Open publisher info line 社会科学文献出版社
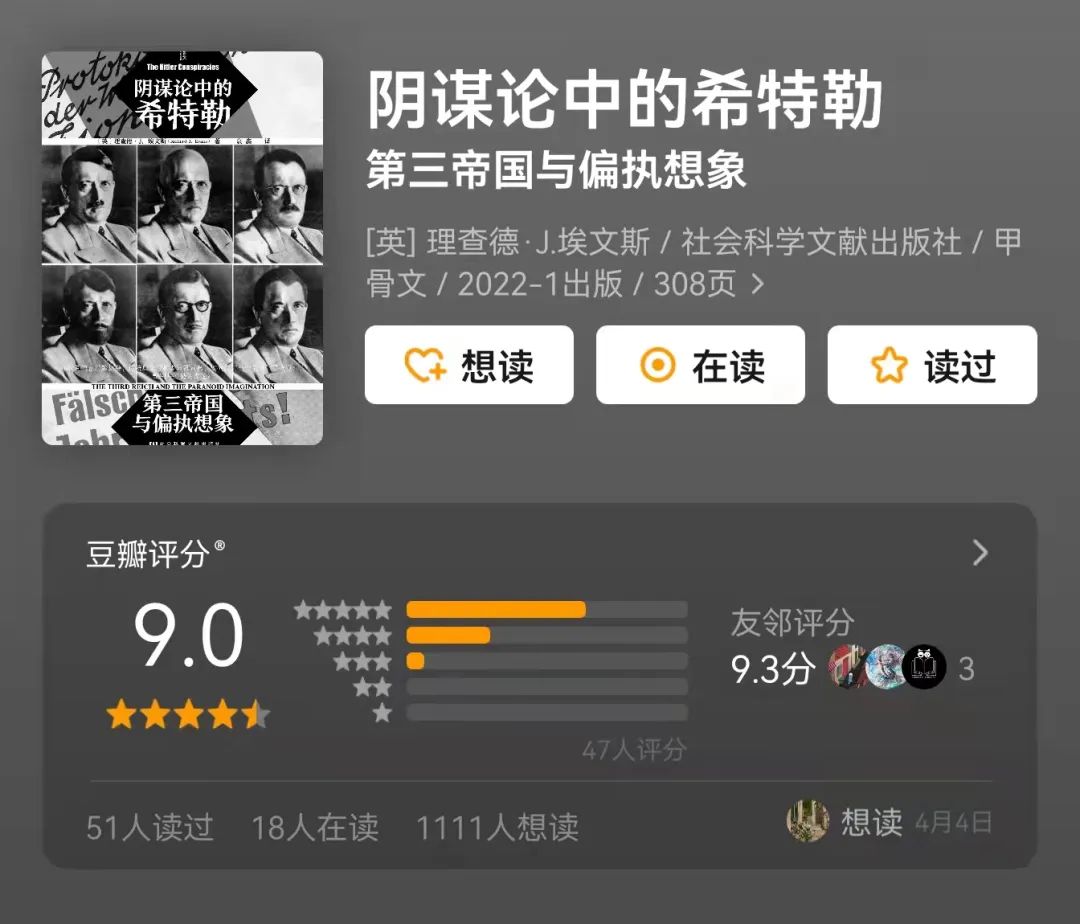Image resolution: width=1080 pixels, height=924 pixels. coord(822,242)
